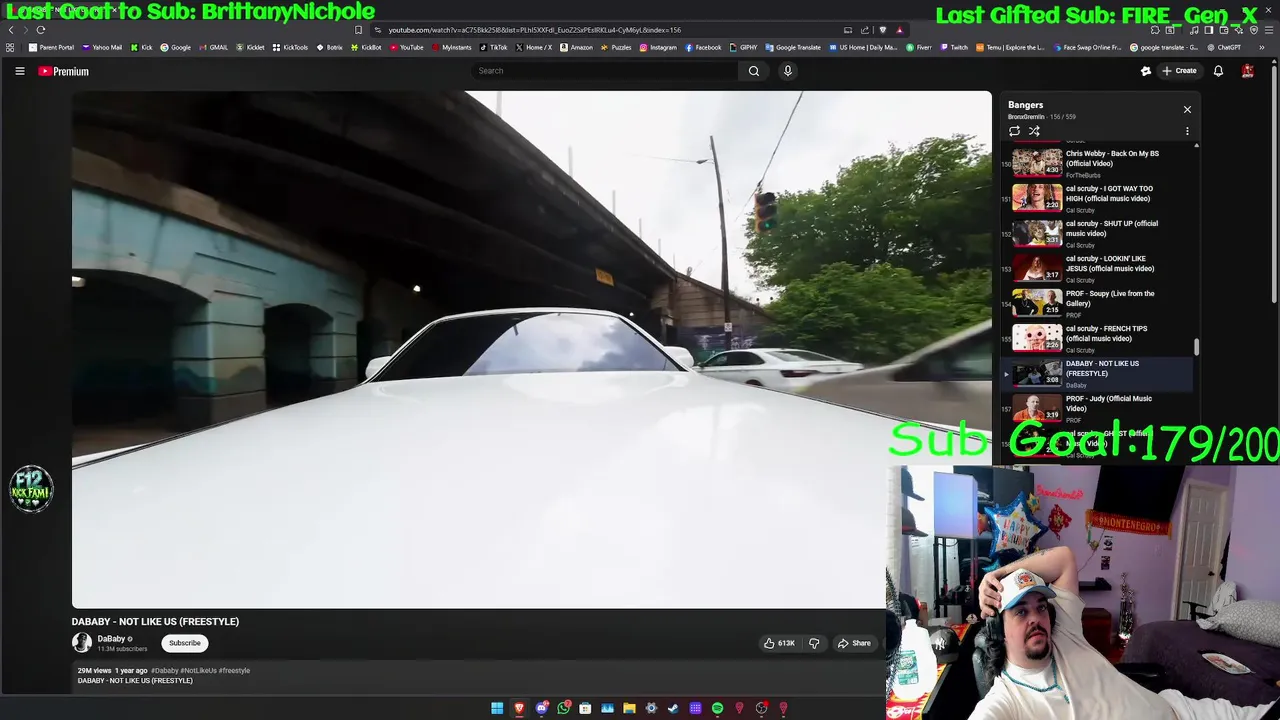Click the browser address bar URL
Image resolution: width=1280 pixels, height=720 pixels.
pos(535,30)
